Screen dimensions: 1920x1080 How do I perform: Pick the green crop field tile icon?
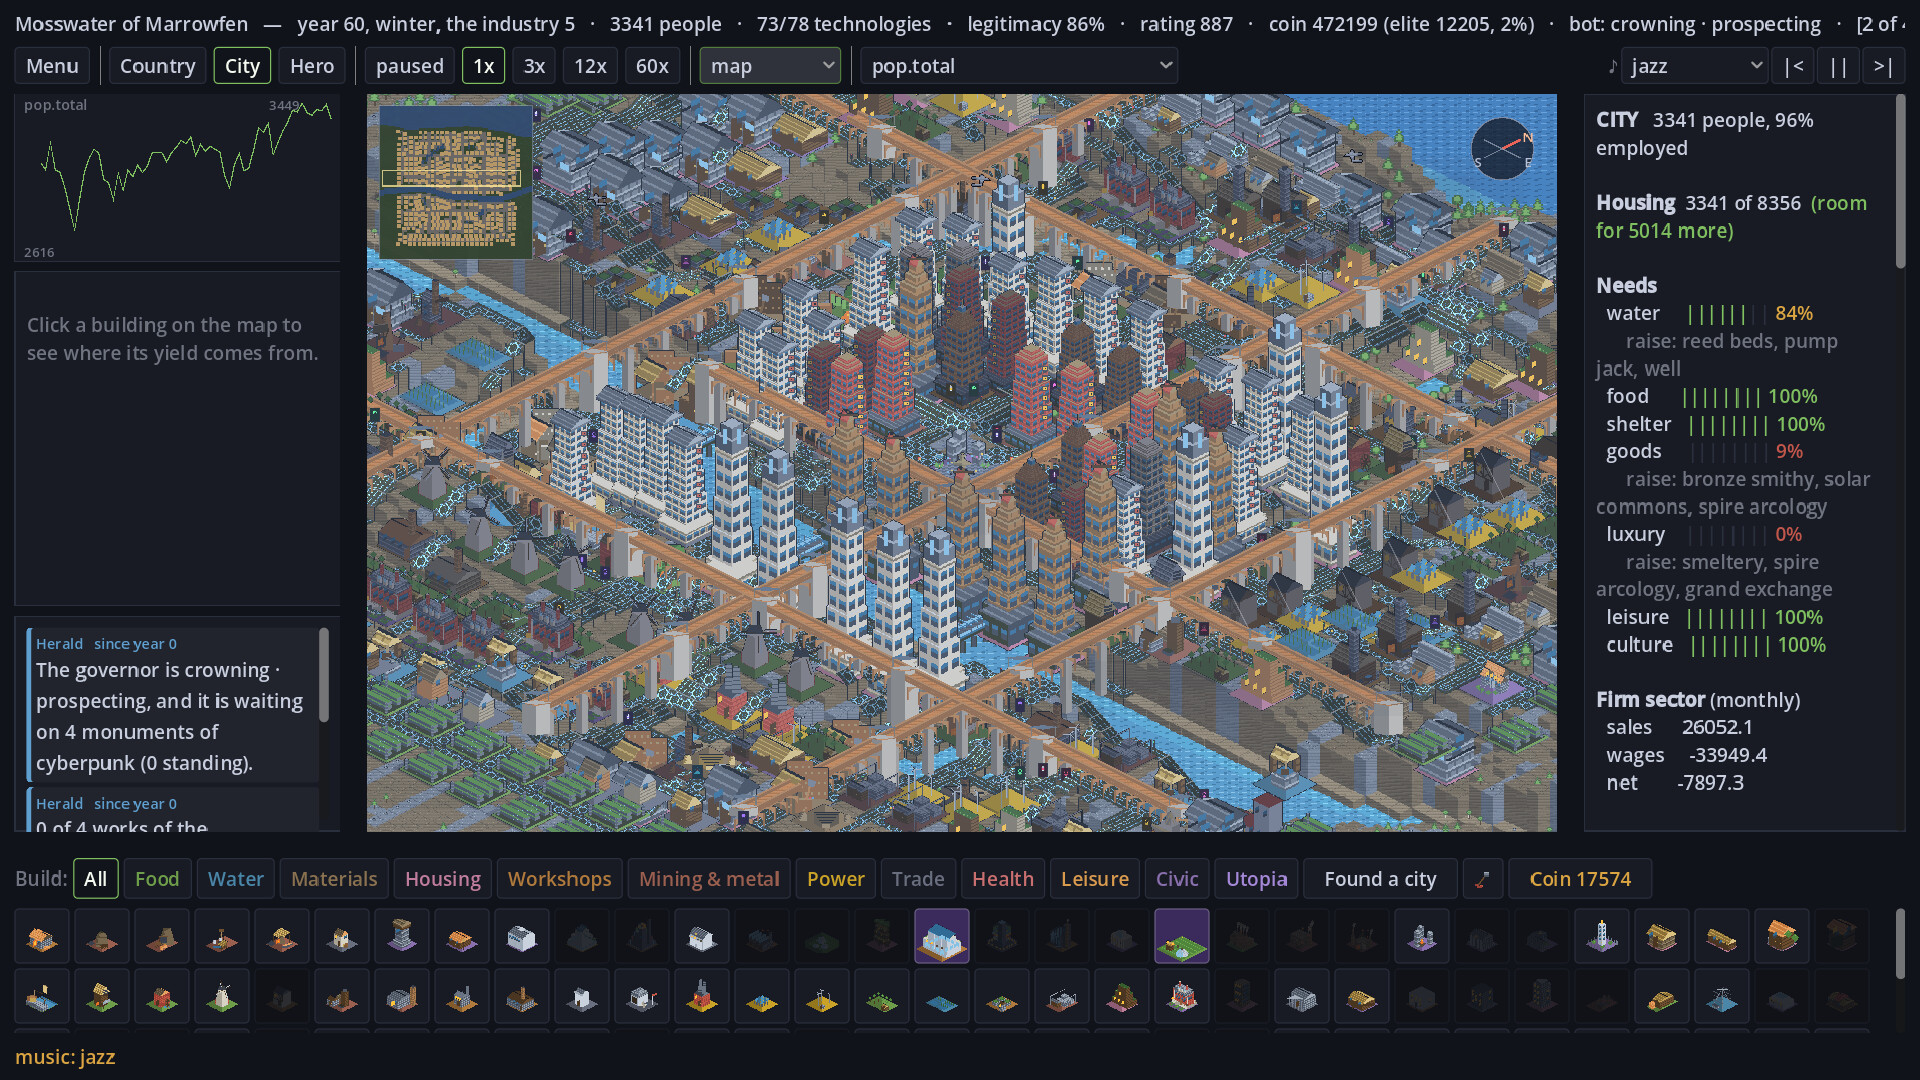click(x=882, y=996)
